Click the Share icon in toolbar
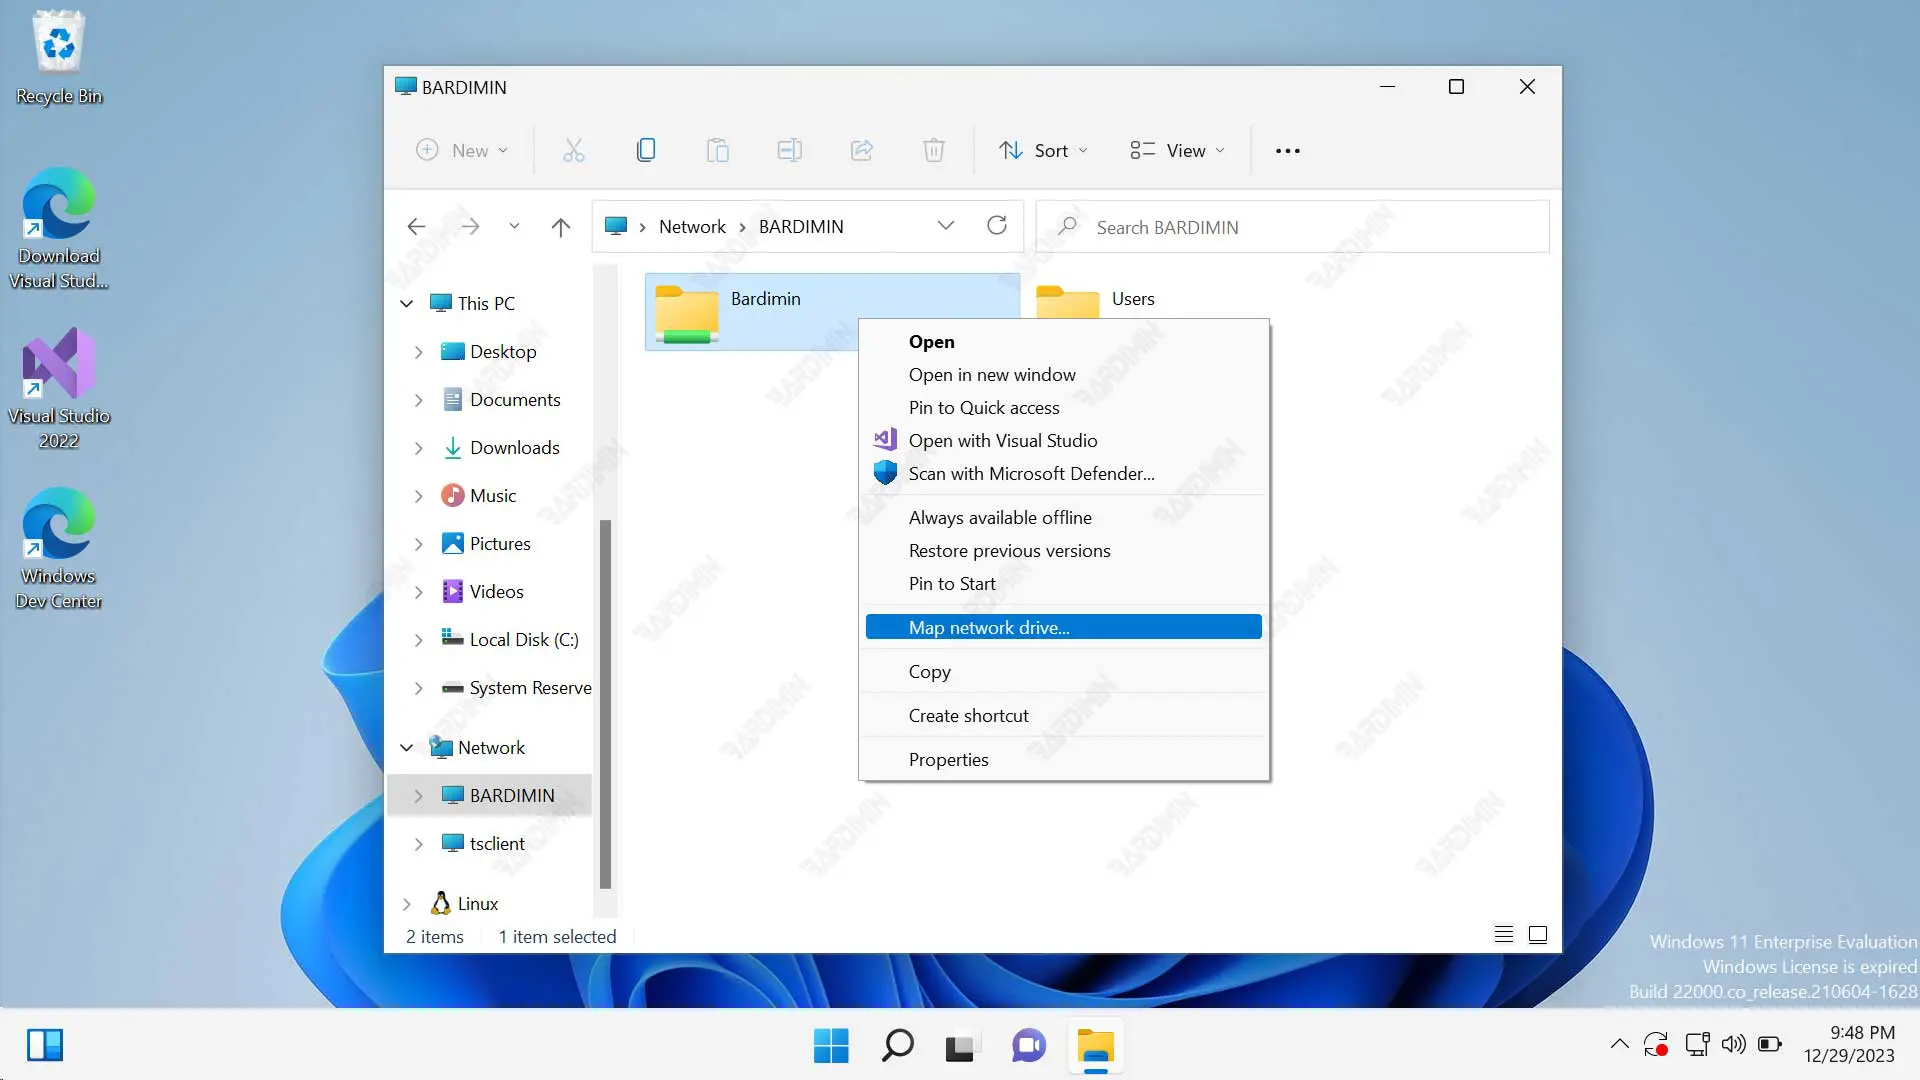Viewport: 1920px width, 1080px height. click(862, 150)
